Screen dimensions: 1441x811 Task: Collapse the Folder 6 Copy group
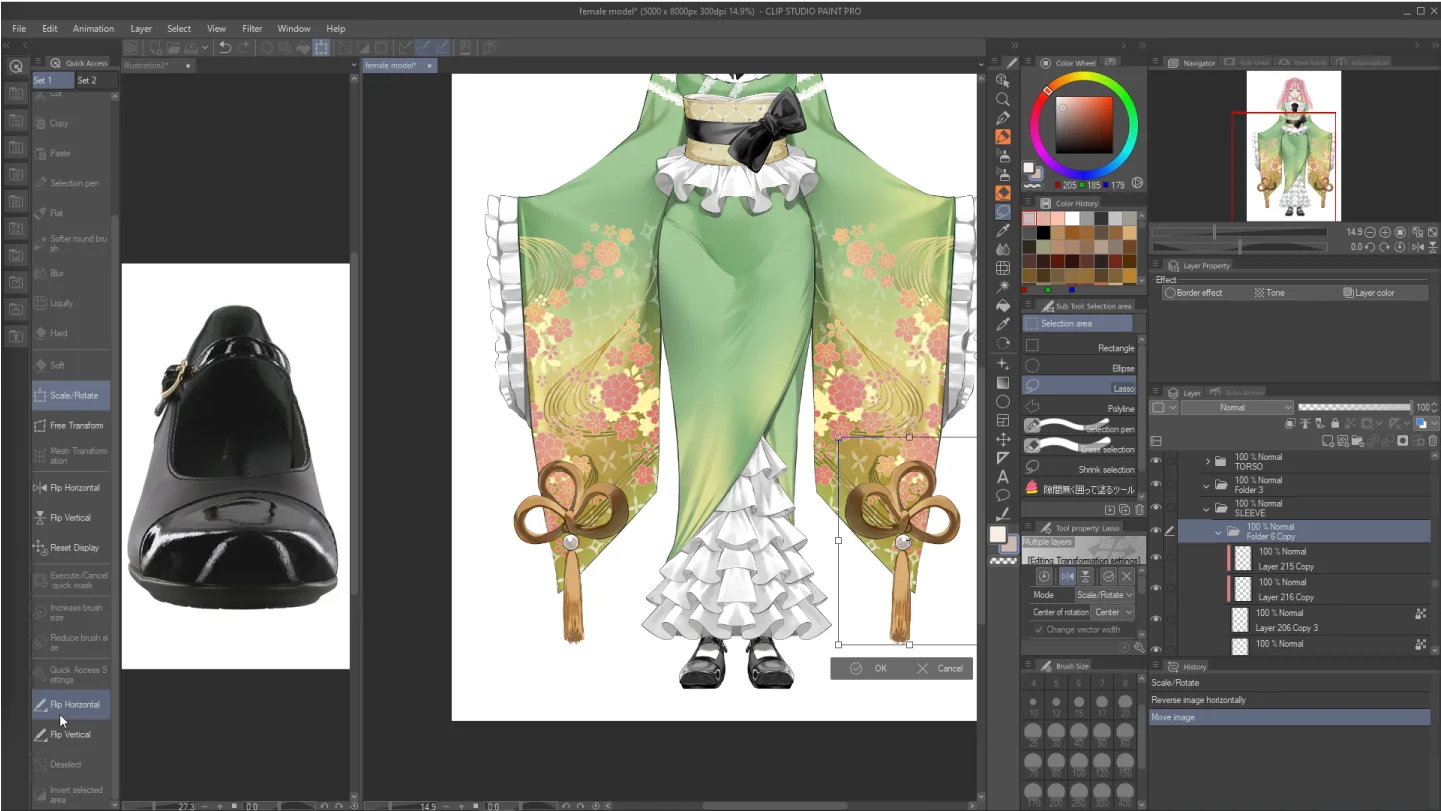(x=1218, y=532)
